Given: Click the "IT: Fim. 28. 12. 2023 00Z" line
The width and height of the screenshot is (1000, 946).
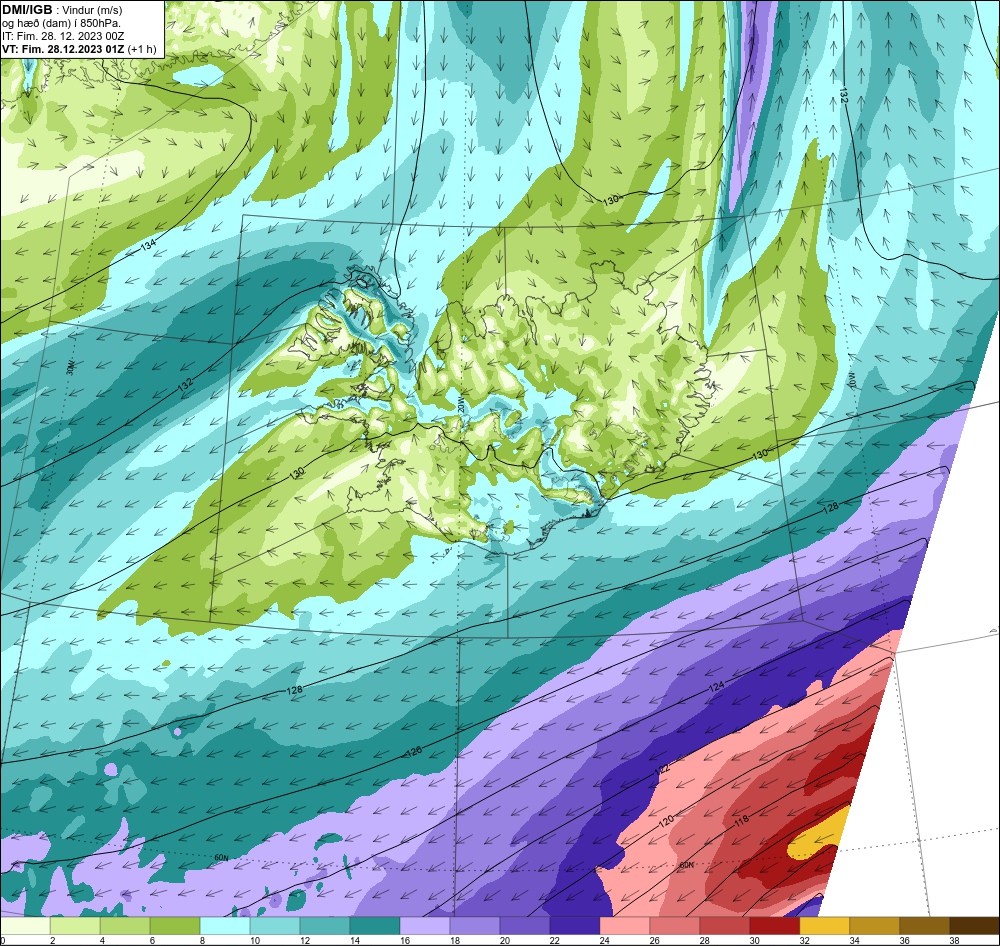Looking at the screenshot, I should pos(63,36).
